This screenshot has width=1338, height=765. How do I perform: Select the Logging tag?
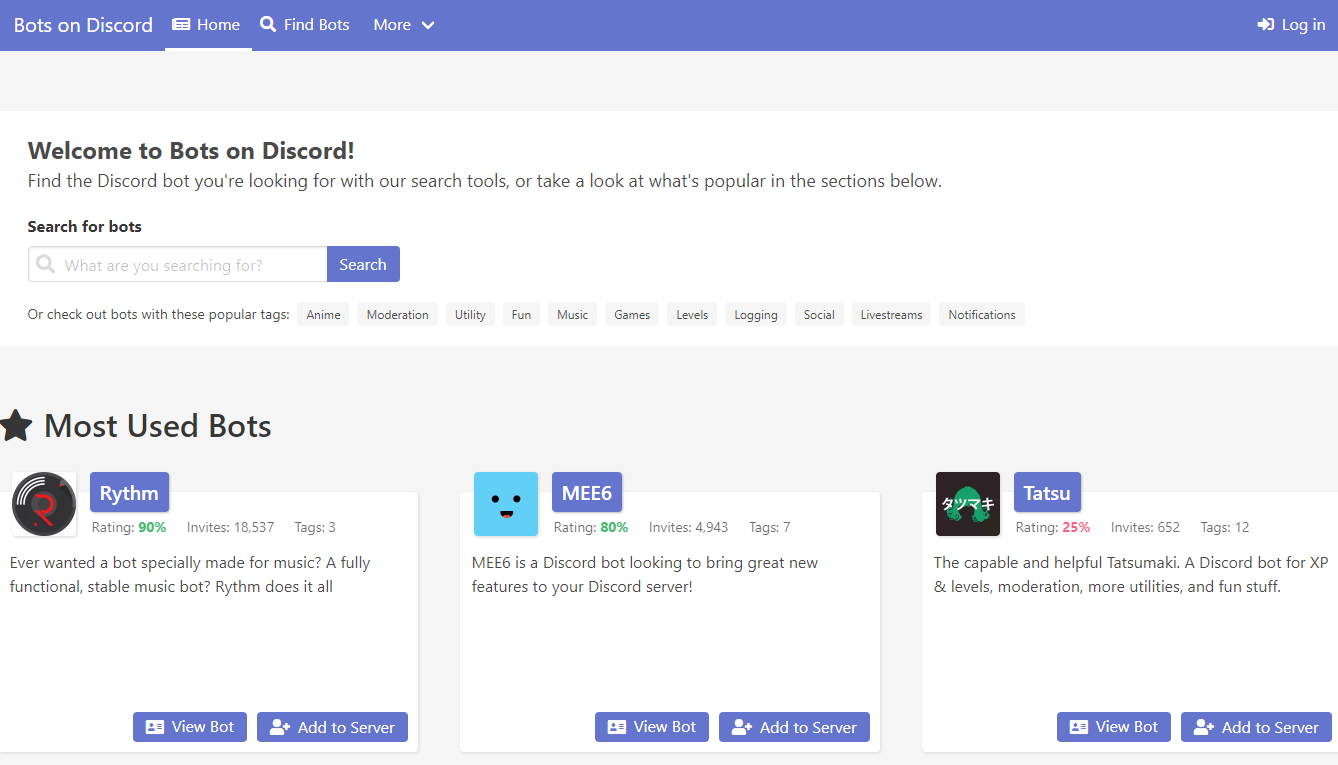click(x=756, y=315)
